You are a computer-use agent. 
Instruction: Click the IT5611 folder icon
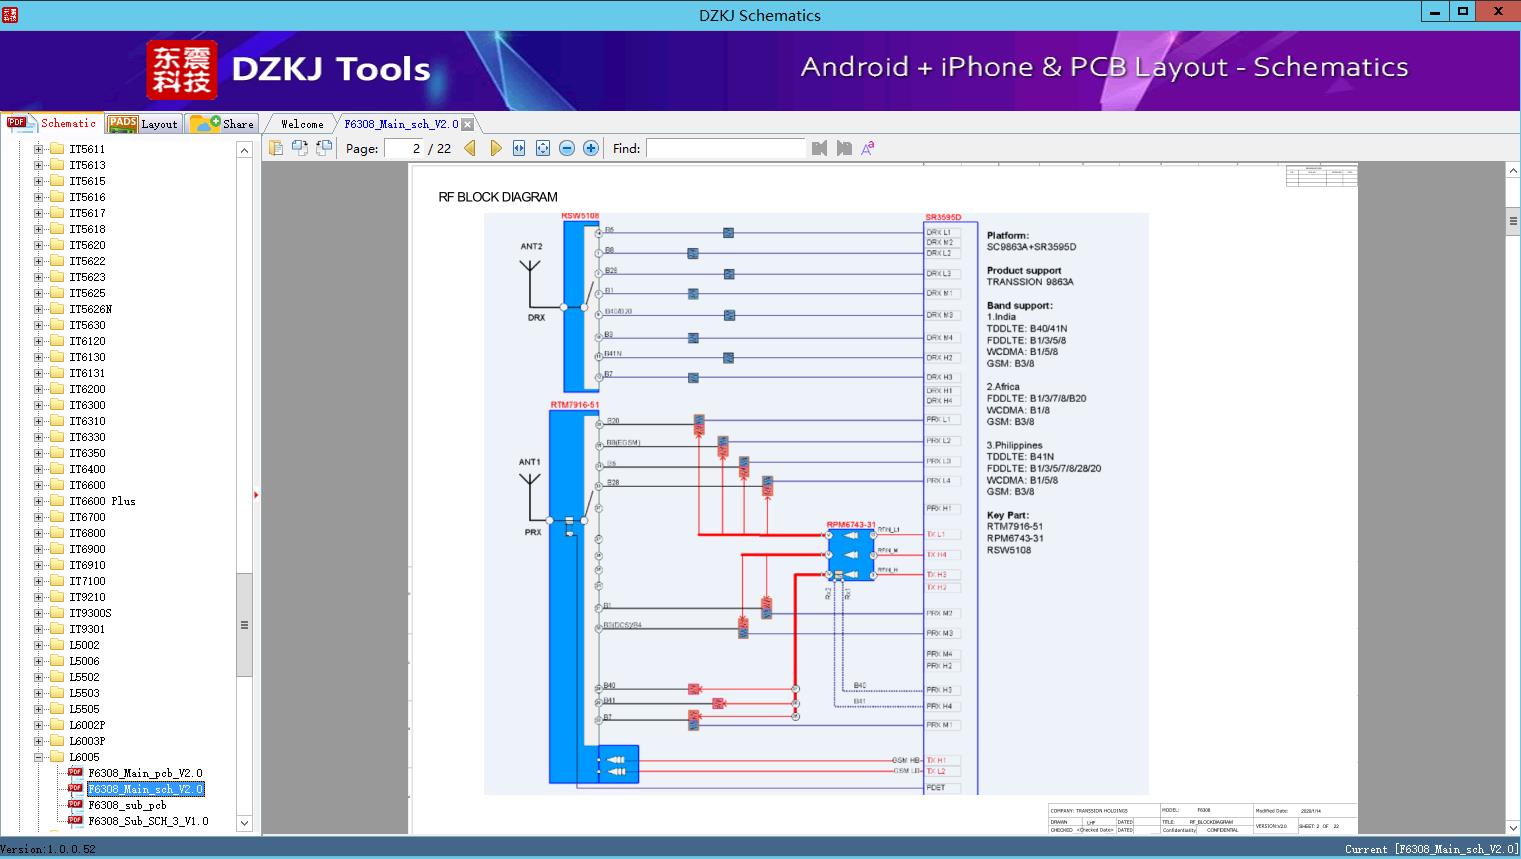pyautogui.click(x=57, y=149)
